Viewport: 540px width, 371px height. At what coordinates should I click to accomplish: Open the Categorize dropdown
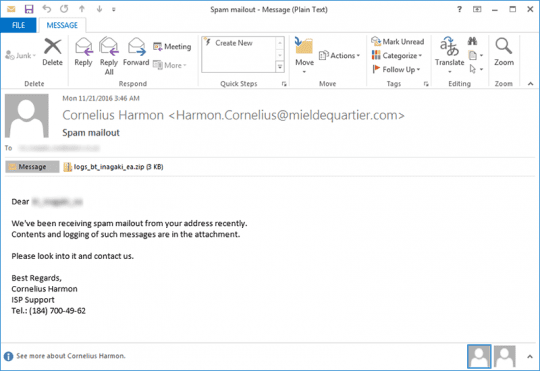tap(397, 55)
